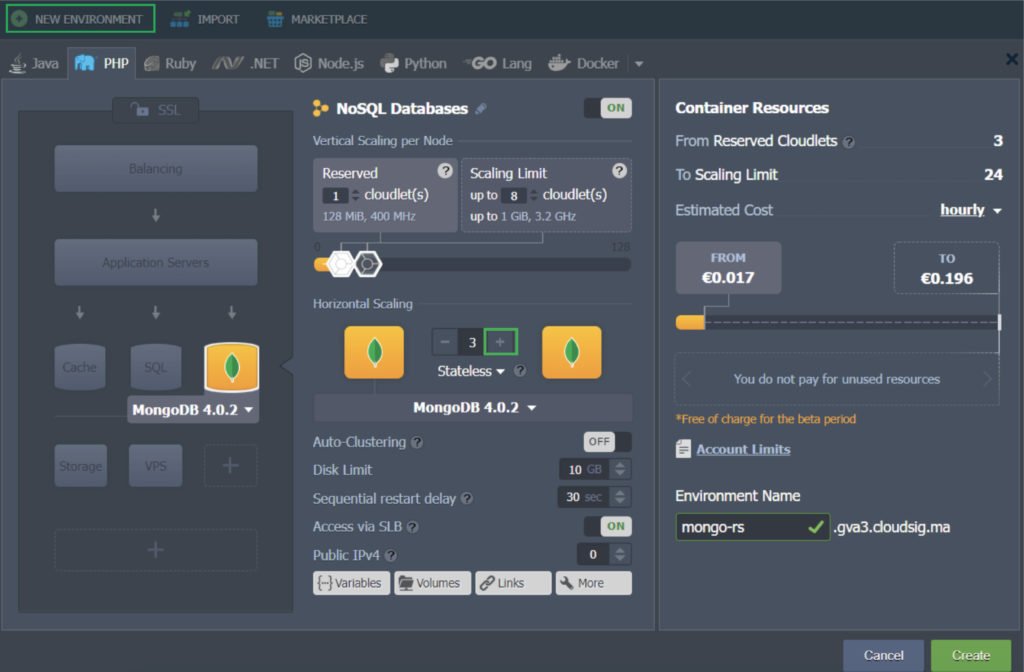Click the node count field showing 3
Screen dimensions: 1024x672
click(x=472, y=342)
